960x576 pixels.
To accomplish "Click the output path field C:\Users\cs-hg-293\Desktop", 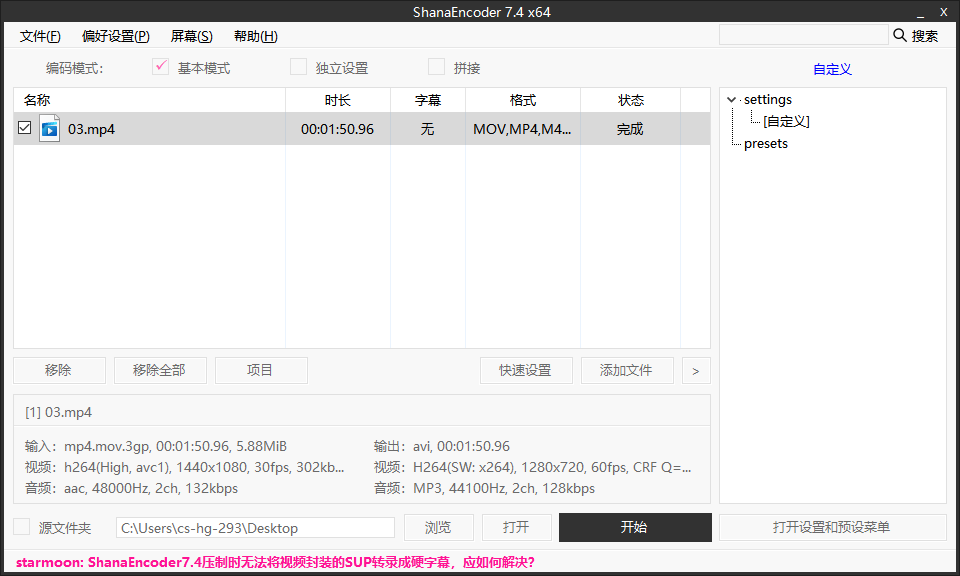I will coord(255,528).
